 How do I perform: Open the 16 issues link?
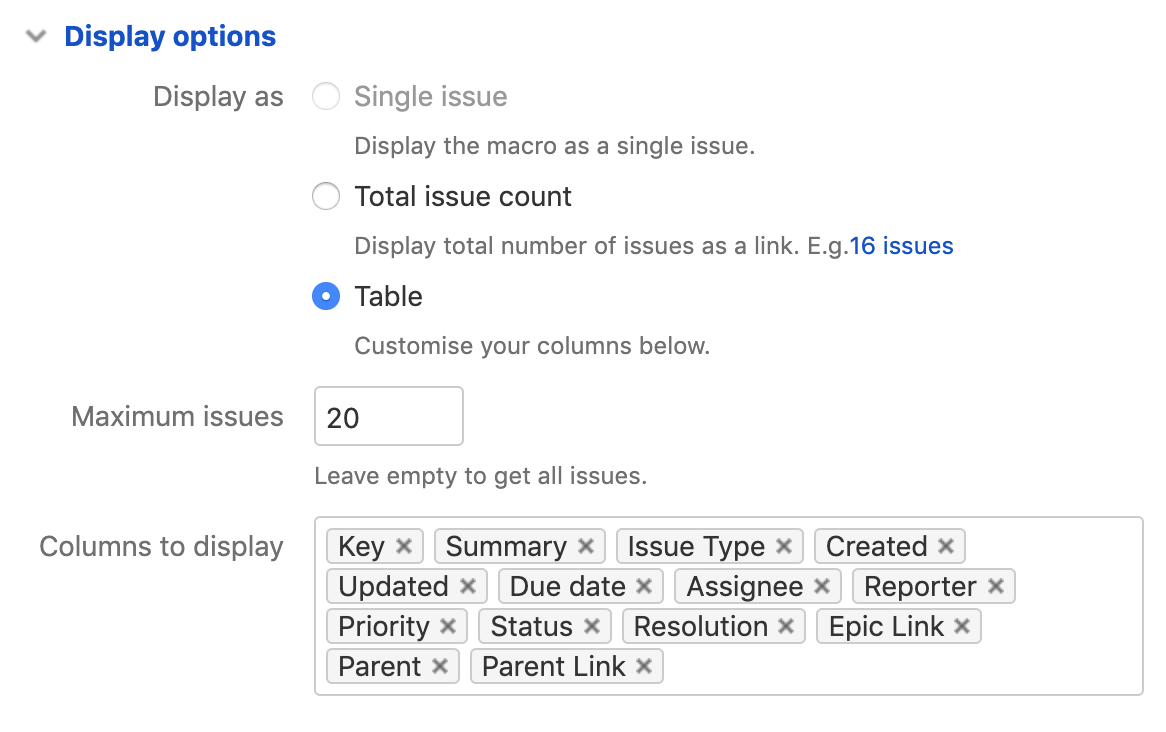(x=903, y=245)
